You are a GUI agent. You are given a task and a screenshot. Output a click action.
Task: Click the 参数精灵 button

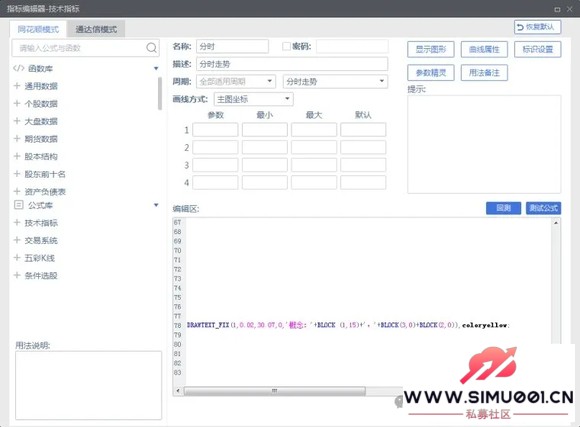pyautogui.click(x=431, y=73)
